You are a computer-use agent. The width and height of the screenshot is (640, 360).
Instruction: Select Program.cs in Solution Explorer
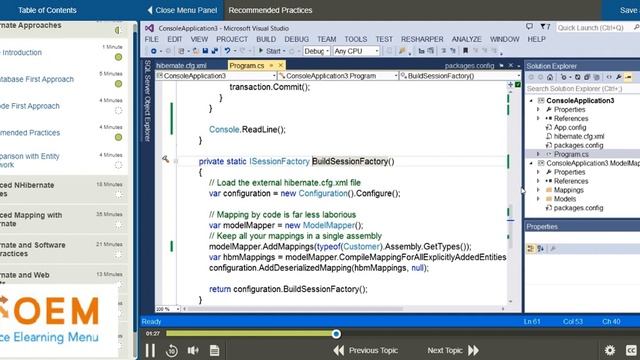pyautogui.click(x=571, y=154)
